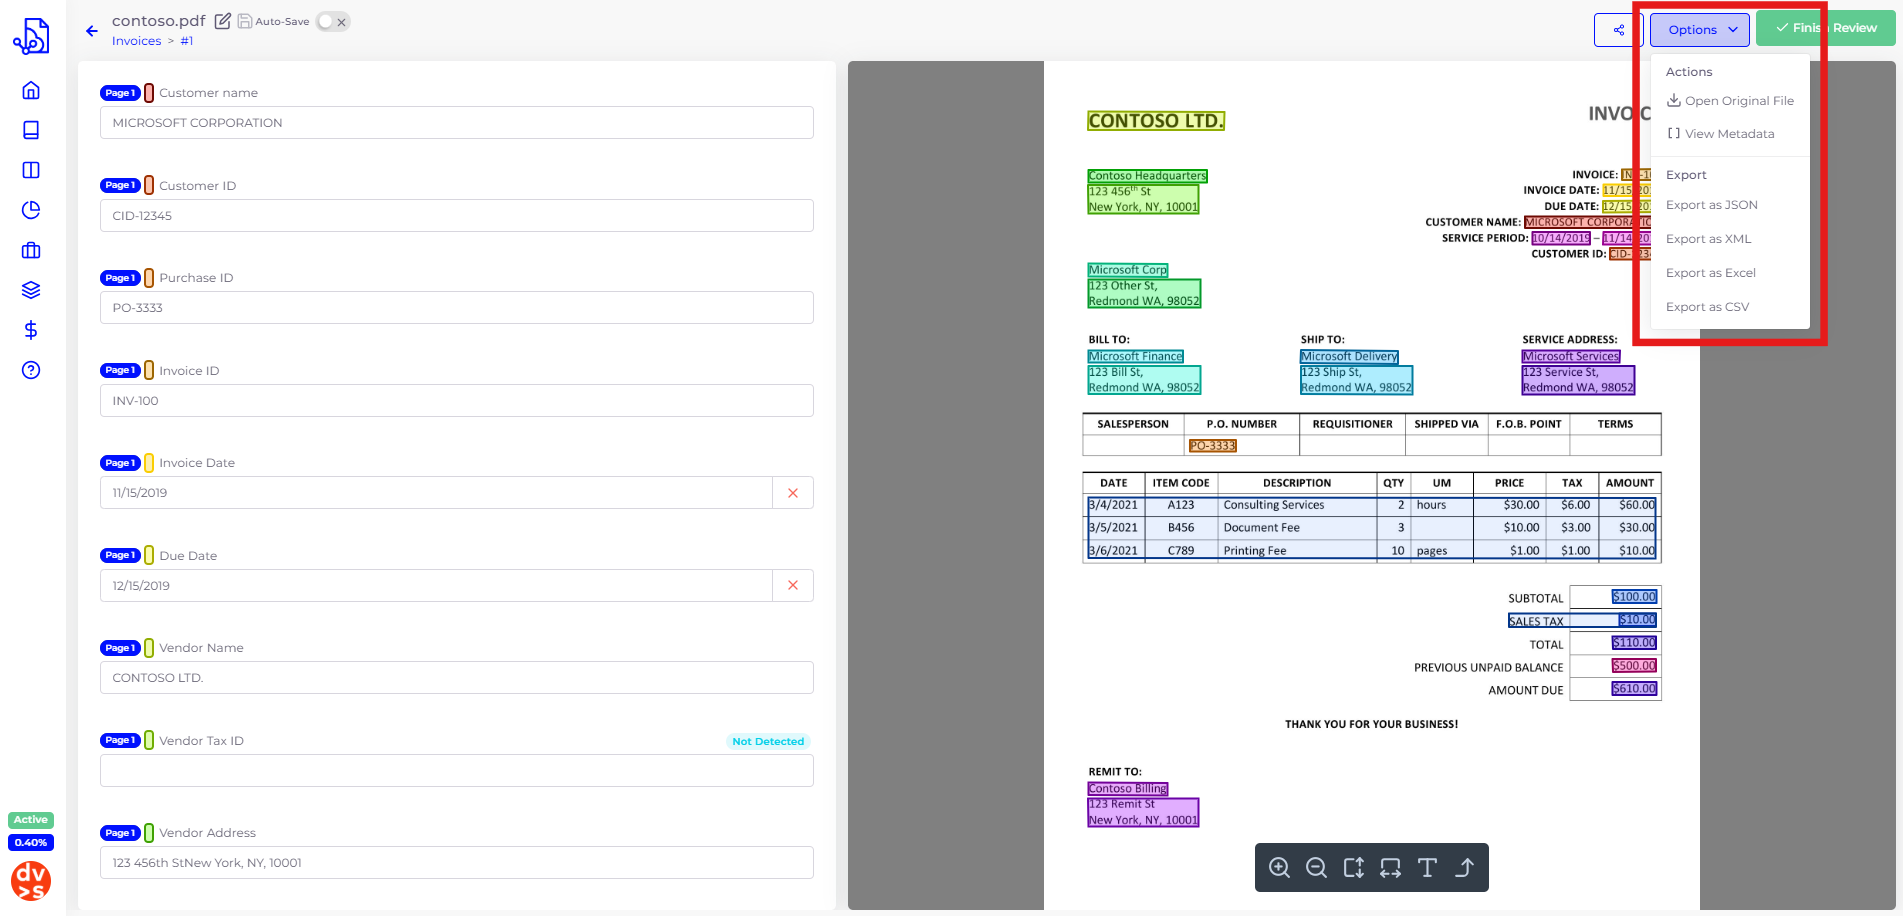Clear the Due Date value
This screenshot has width=1903, height=916.
[x=793, y=586]
